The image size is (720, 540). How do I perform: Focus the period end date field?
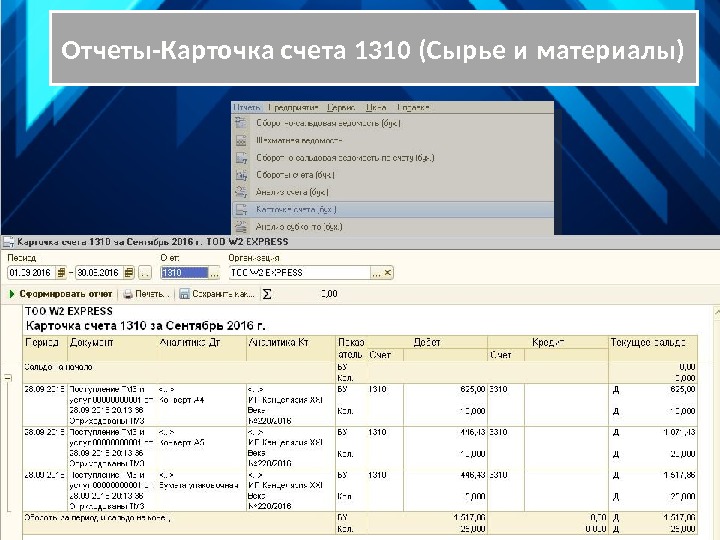click(99, 273)
